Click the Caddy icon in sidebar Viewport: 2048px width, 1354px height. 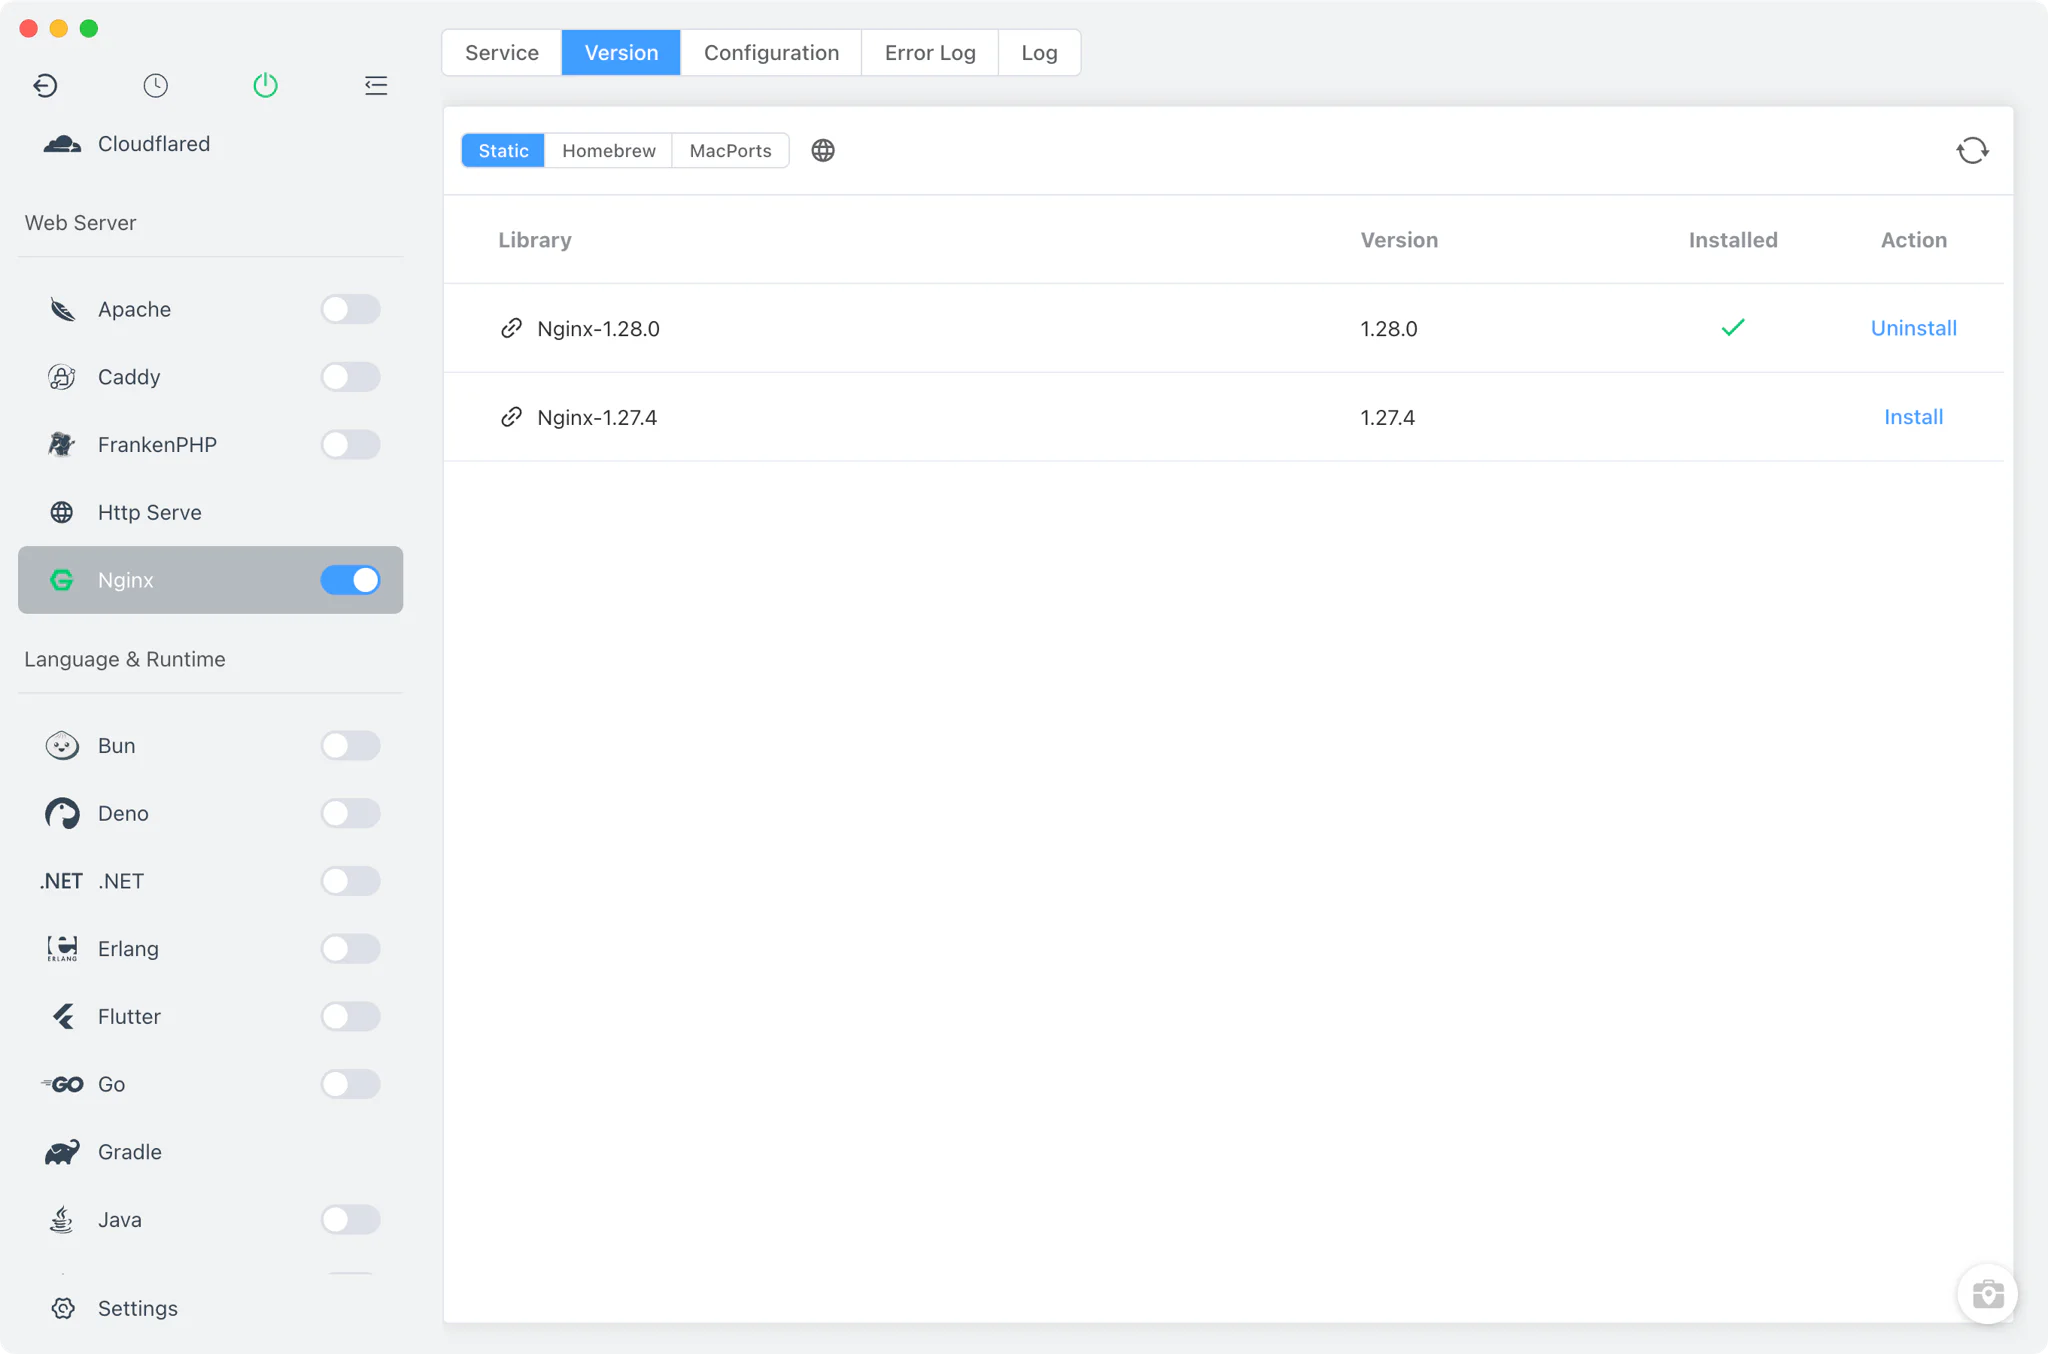tap(62, 377)
